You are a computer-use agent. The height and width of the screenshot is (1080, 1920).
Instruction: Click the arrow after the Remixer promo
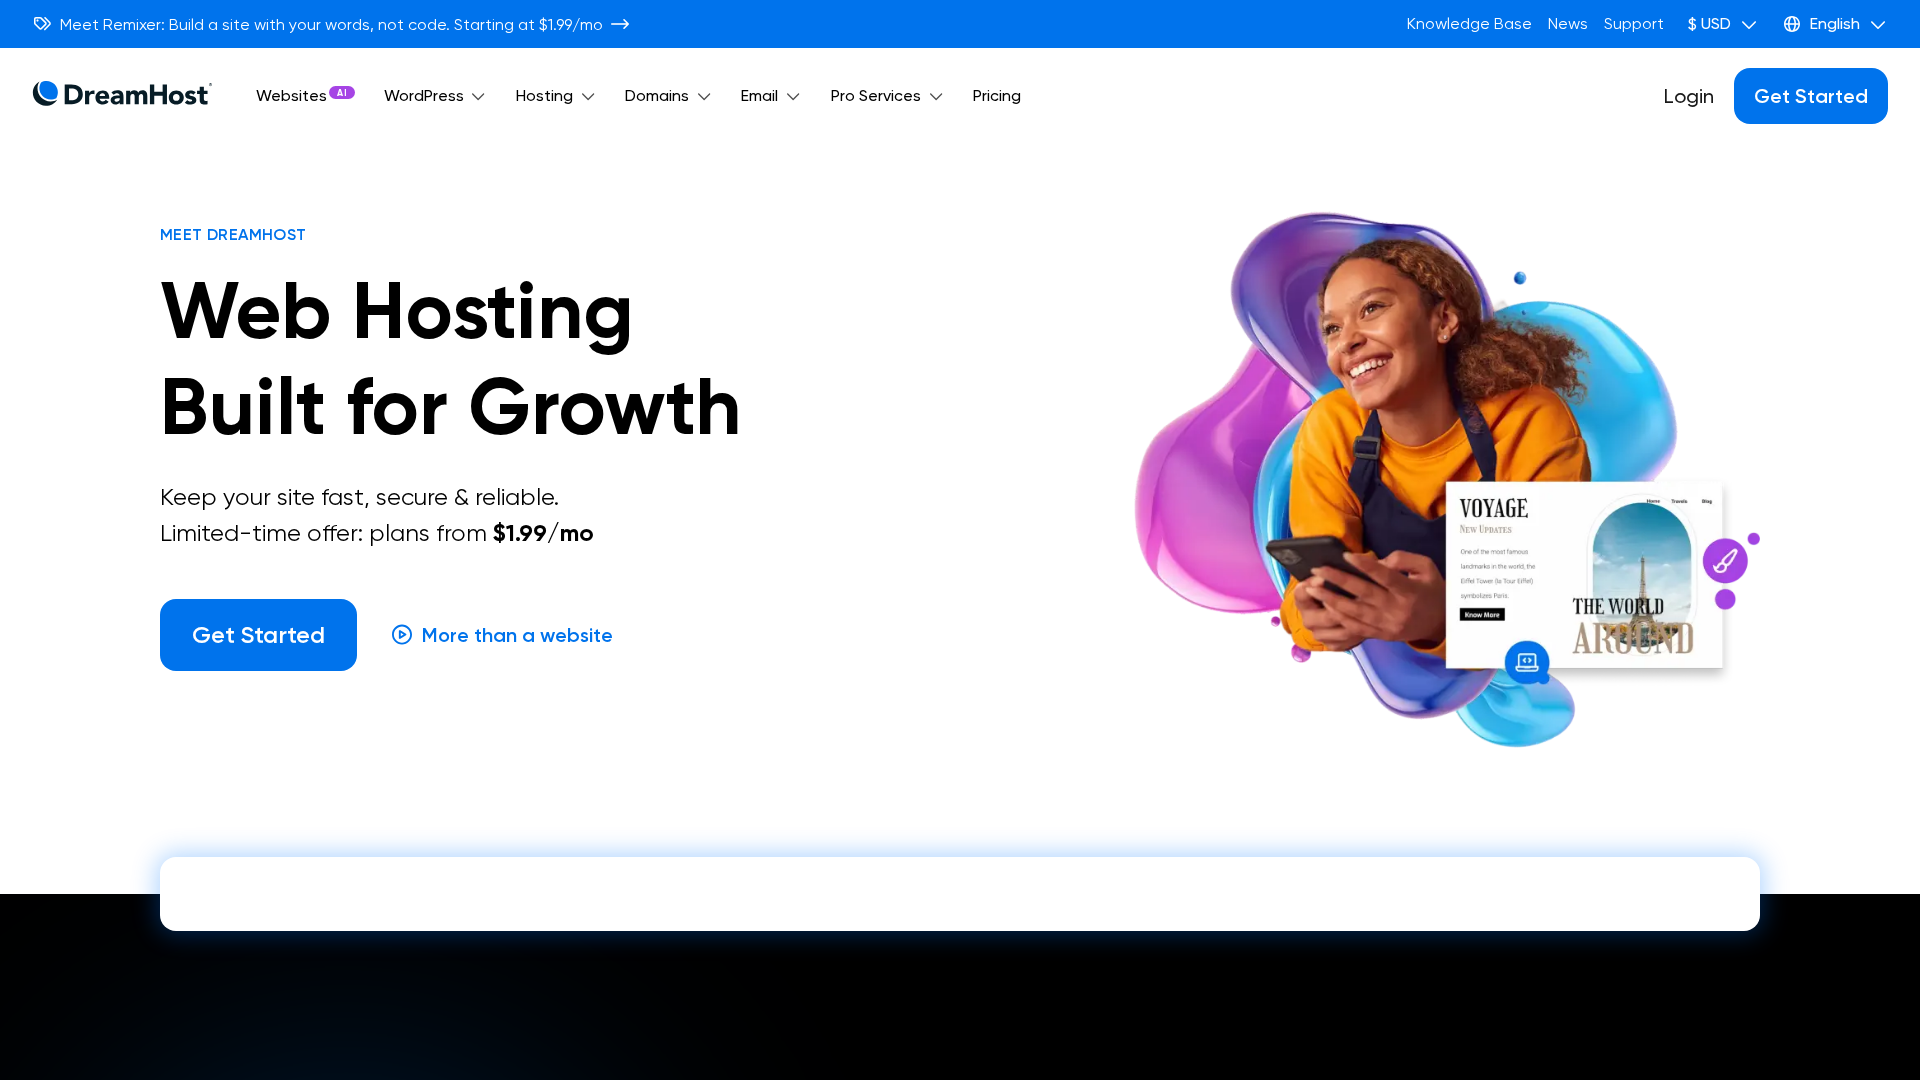tap(620, 24)
